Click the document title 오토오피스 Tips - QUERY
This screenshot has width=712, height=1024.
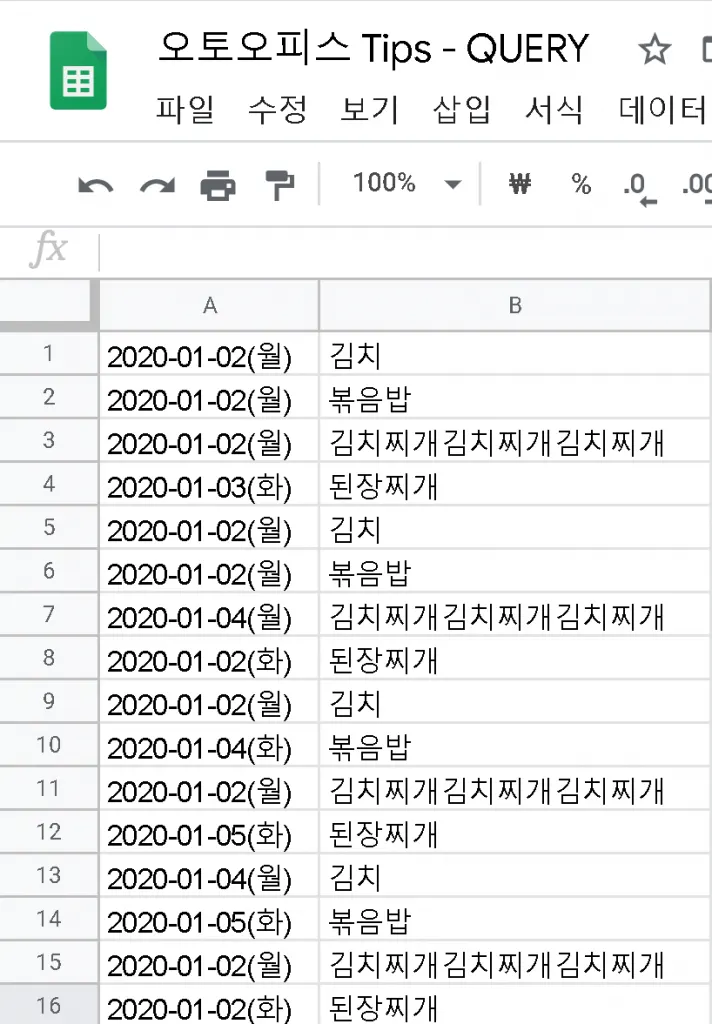pyautogui.click(x=374, y=48)
